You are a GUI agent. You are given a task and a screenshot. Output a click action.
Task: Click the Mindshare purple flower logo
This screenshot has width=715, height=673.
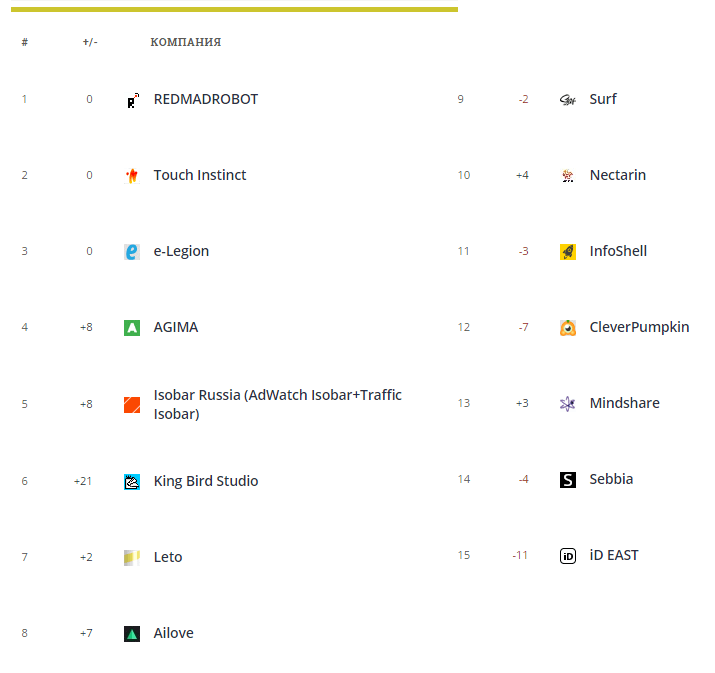pos(568,404)
